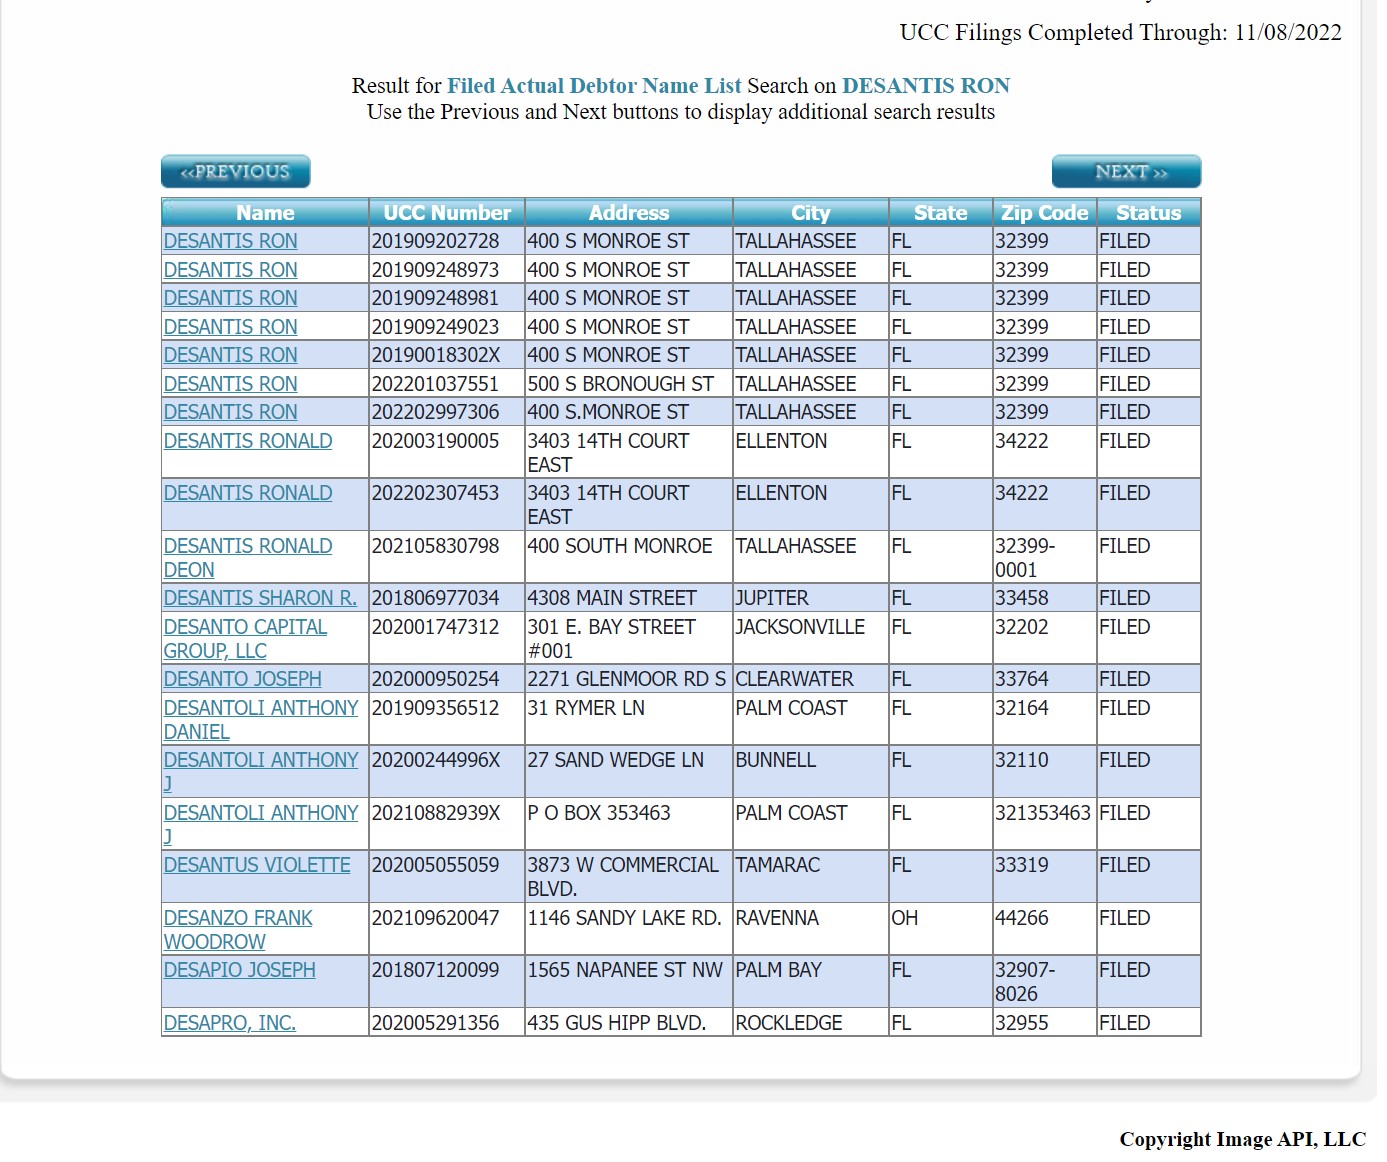Screen dimensions: 1387x1162
Task: Click the PREVIOUS button
Action: pyautogui.click(x=235, y=172)
